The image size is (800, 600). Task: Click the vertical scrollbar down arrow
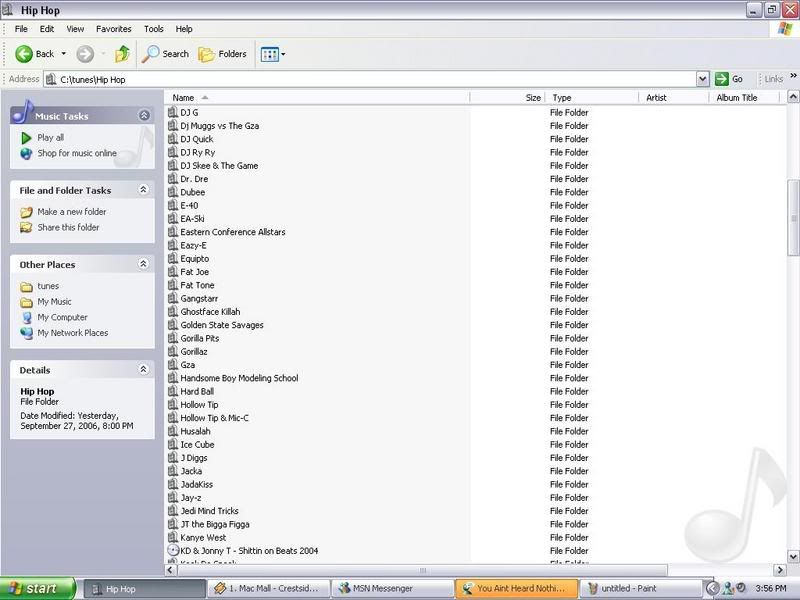(793, 557)
